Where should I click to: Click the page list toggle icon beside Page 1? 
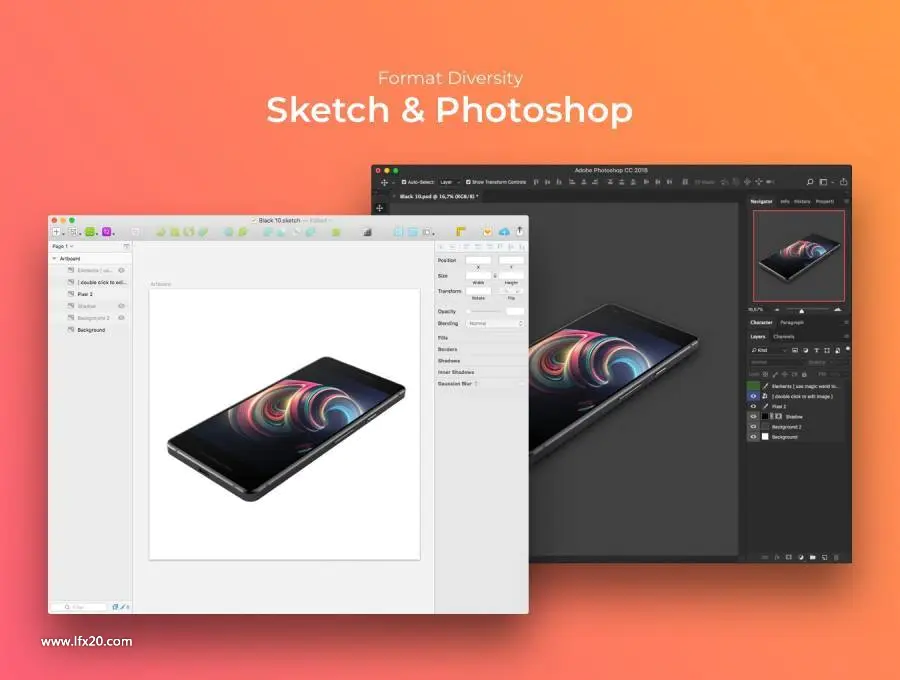(x=126, y=246)
